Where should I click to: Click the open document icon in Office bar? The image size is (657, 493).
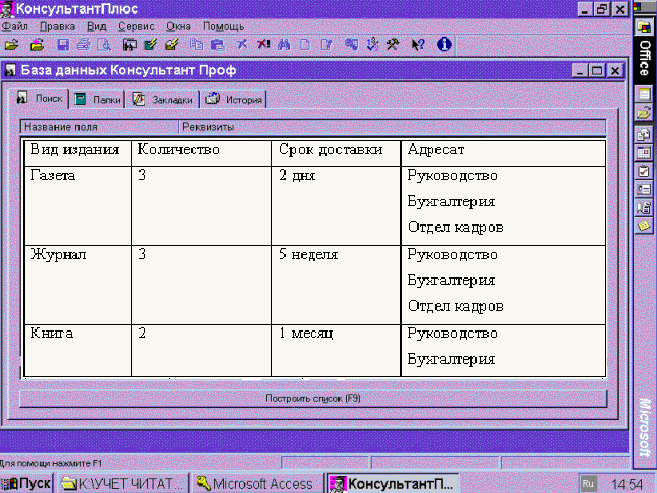[x=644, y=113]
